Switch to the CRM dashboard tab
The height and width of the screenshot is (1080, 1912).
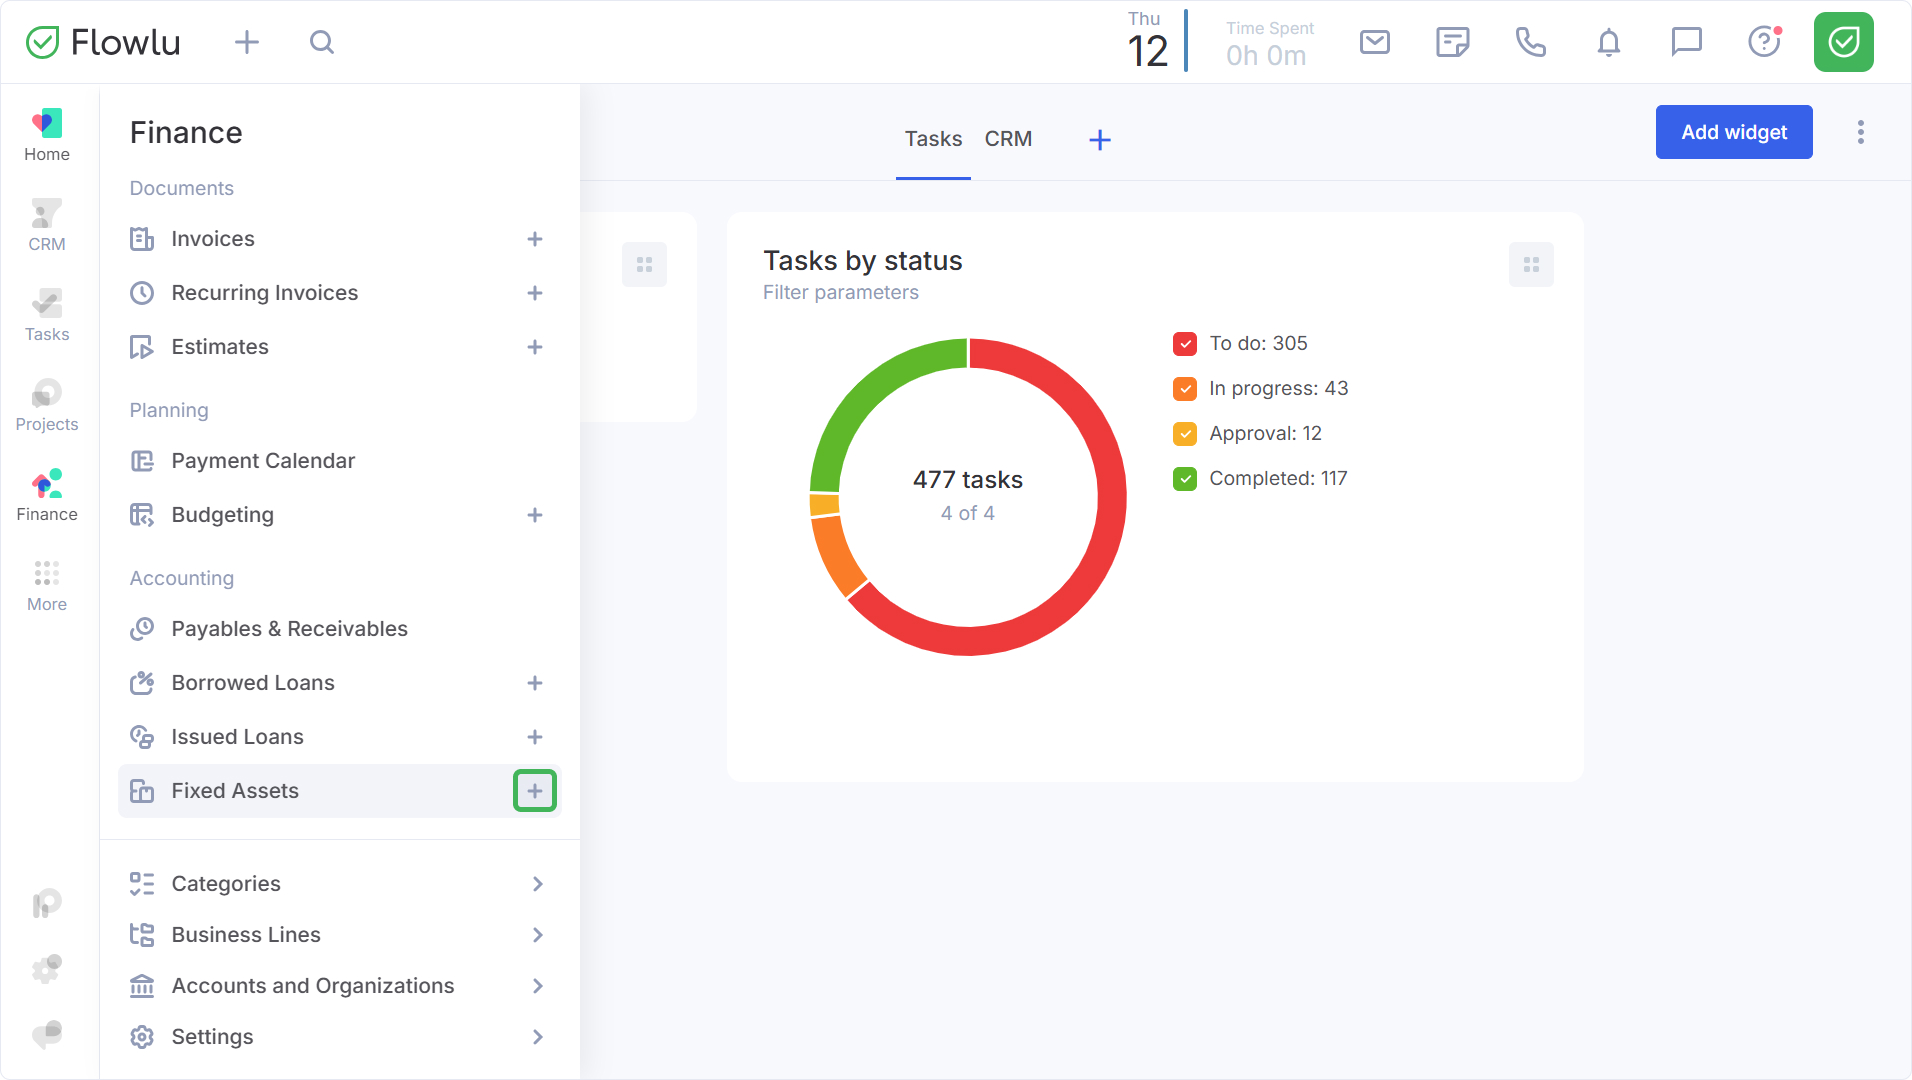click(1008, 139)
